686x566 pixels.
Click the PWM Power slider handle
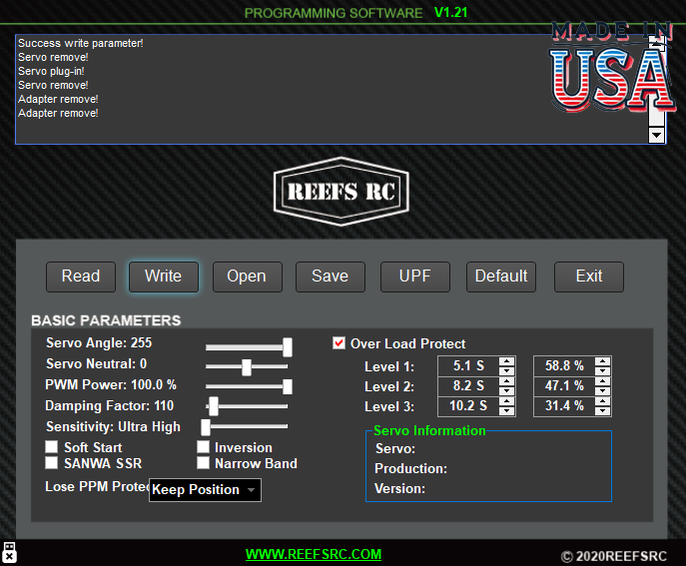point(287,387)
